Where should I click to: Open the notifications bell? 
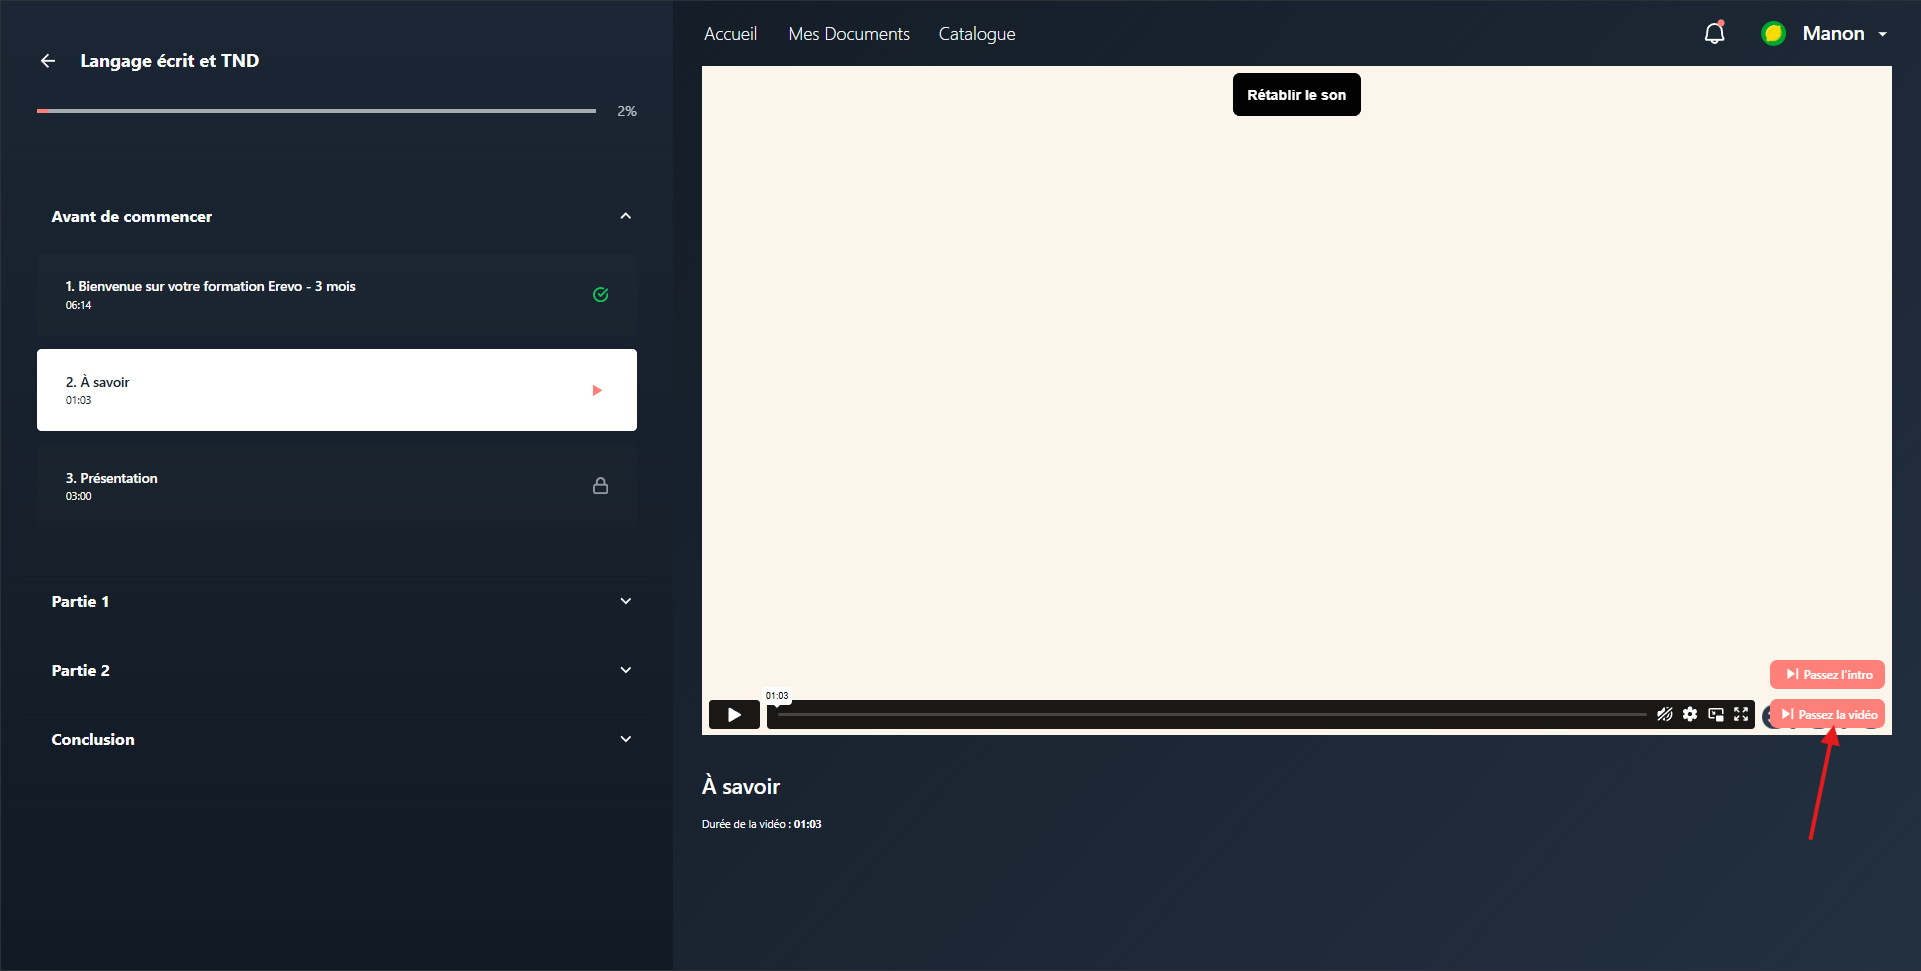(1714, 33)
